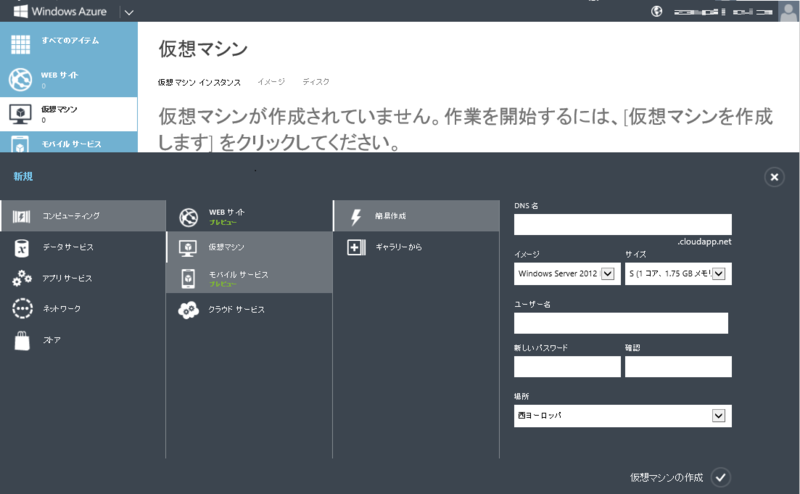Screen dimensions: 800x494
Task: Click the ギャラリーから plus icon
Action: [356, 248]
